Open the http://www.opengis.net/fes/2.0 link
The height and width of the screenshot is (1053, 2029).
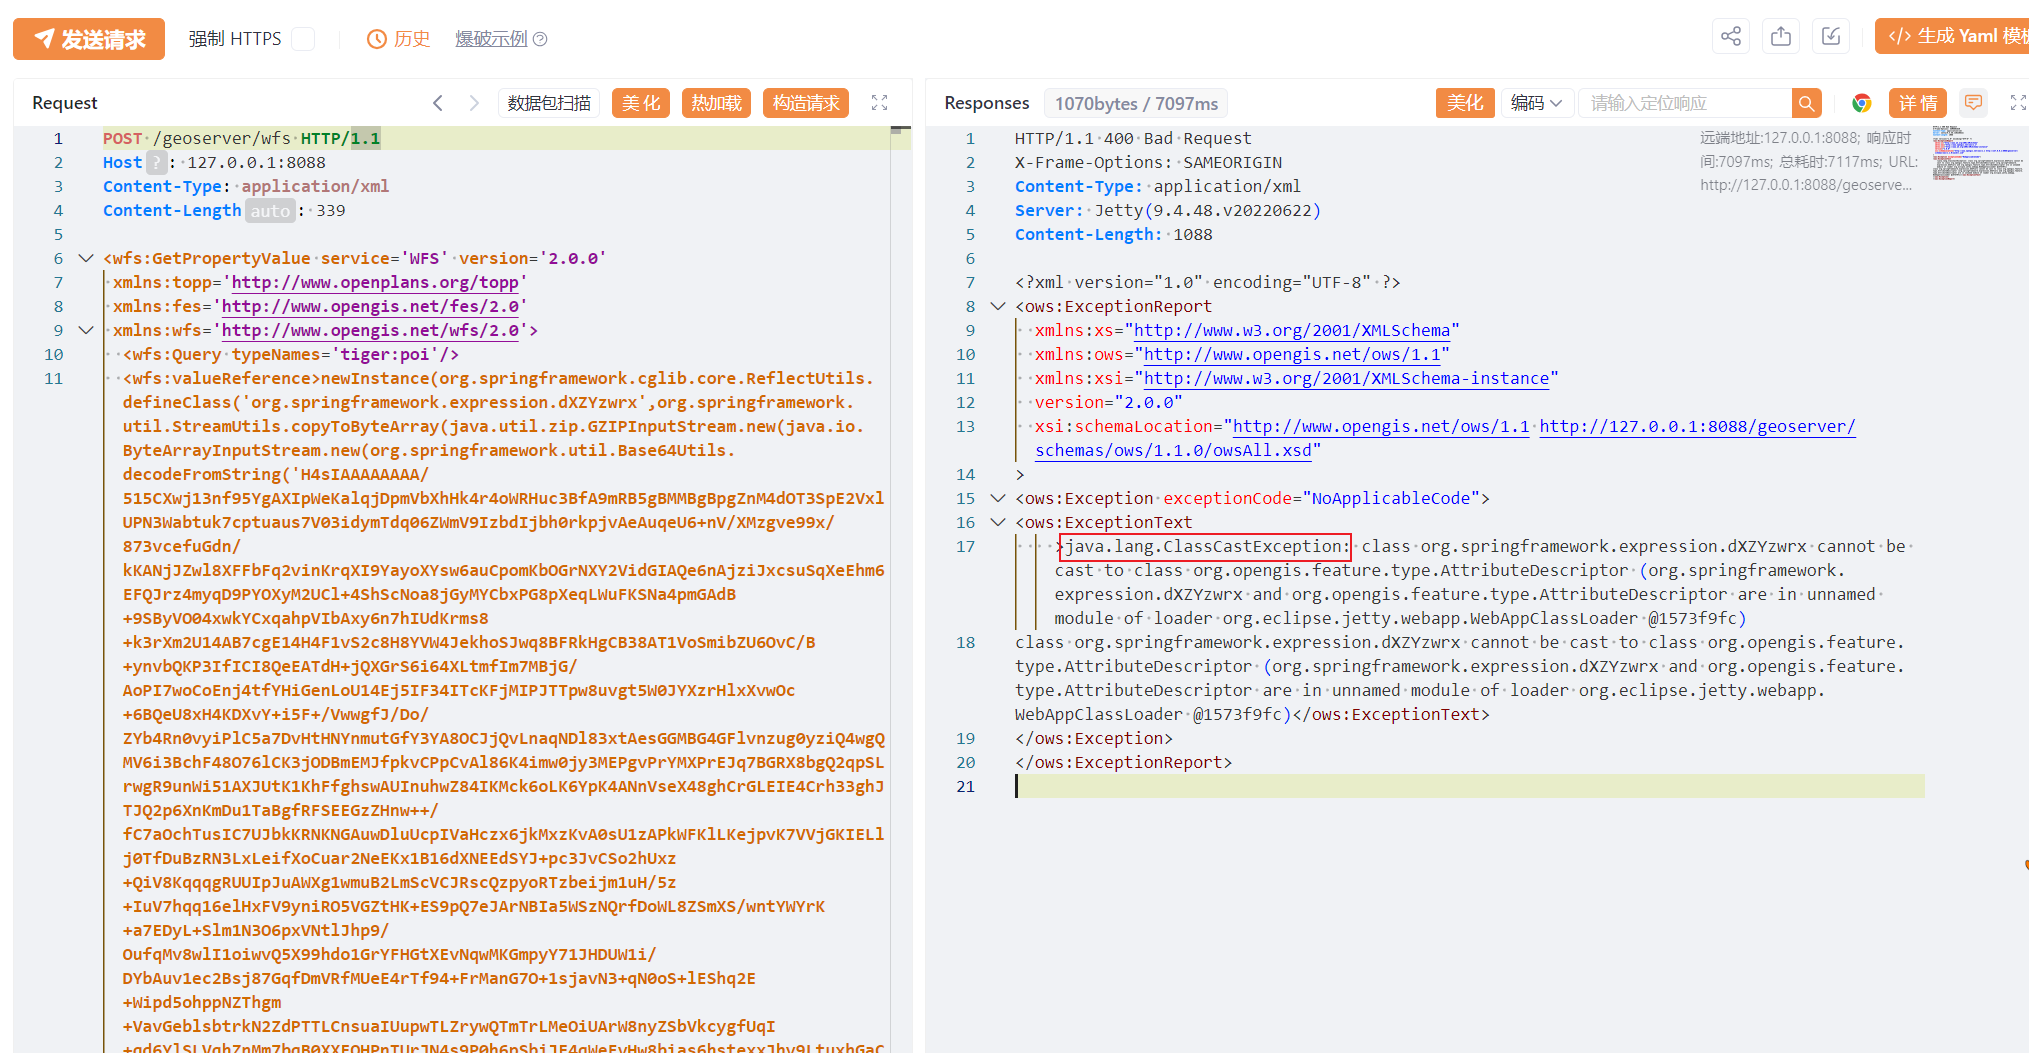tap(370, 306)
